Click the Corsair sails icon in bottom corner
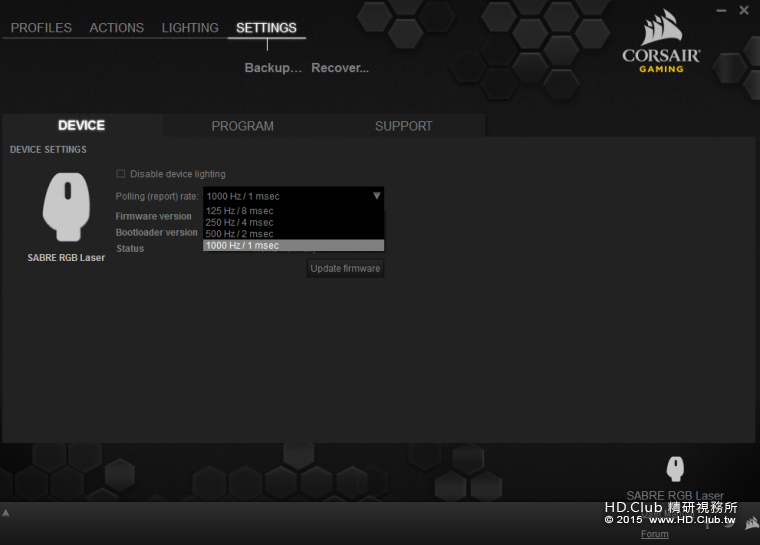The height and width of the screenshot is (545, 760). pyautogui.click(x=752, y=523)
